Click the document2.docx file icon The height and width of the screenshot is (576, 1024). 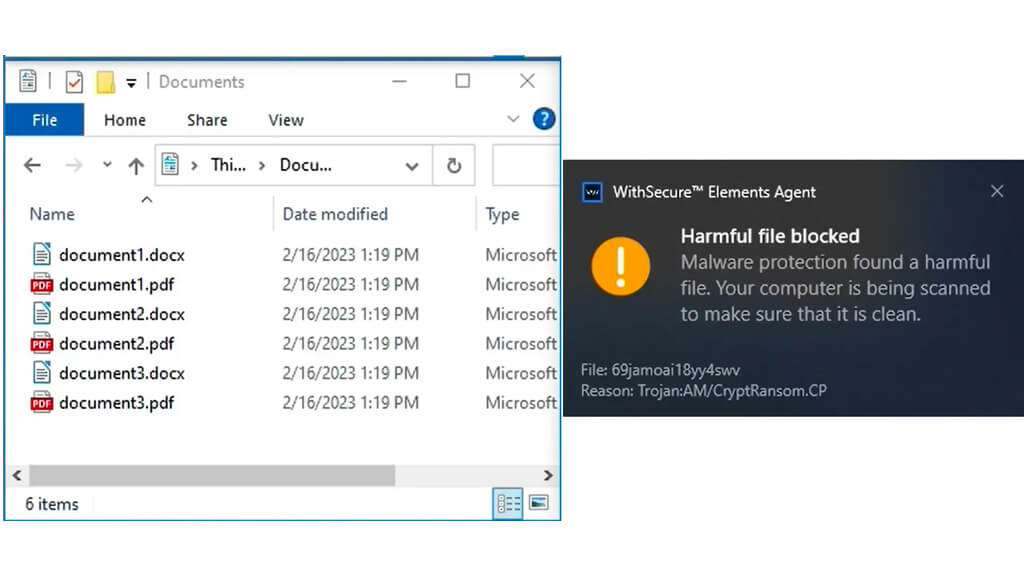tap(42, 313)
